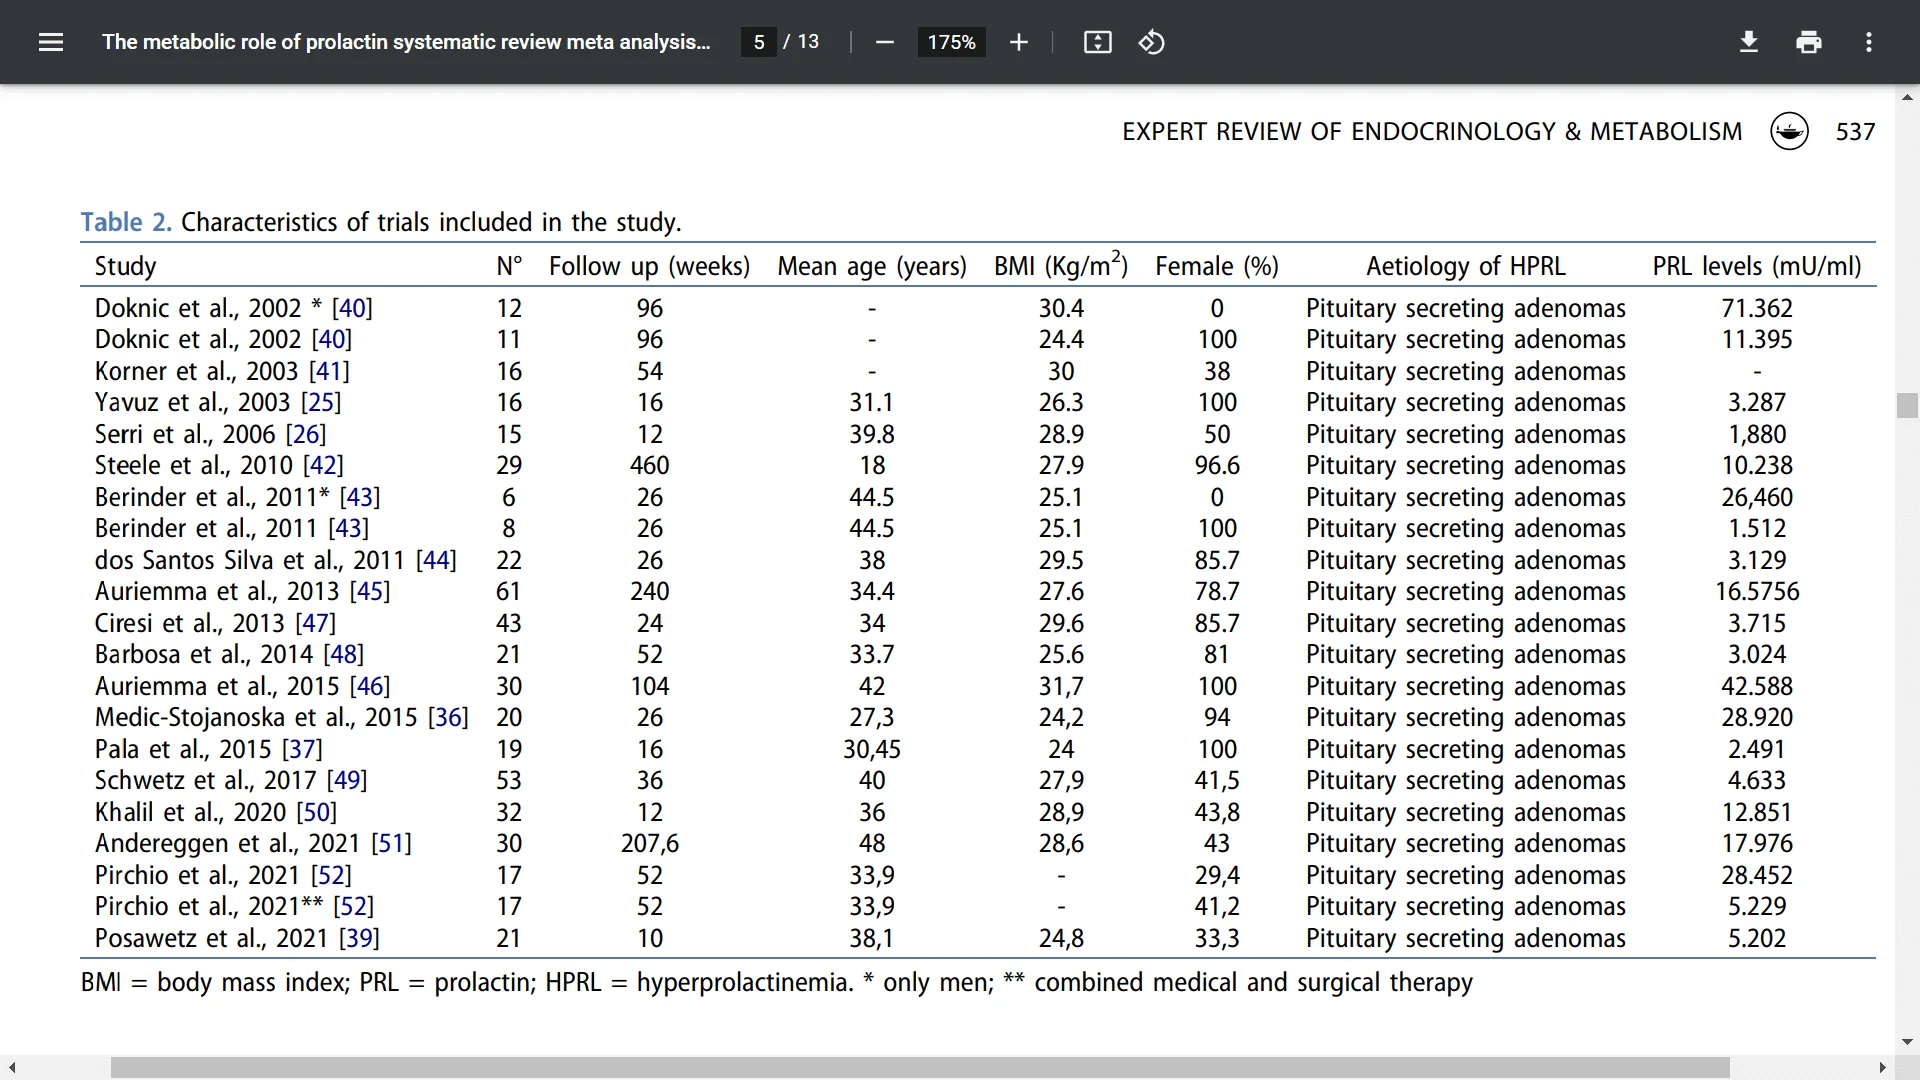
Task: Open the more actions menu
Action: click(x=1869, y=42)
